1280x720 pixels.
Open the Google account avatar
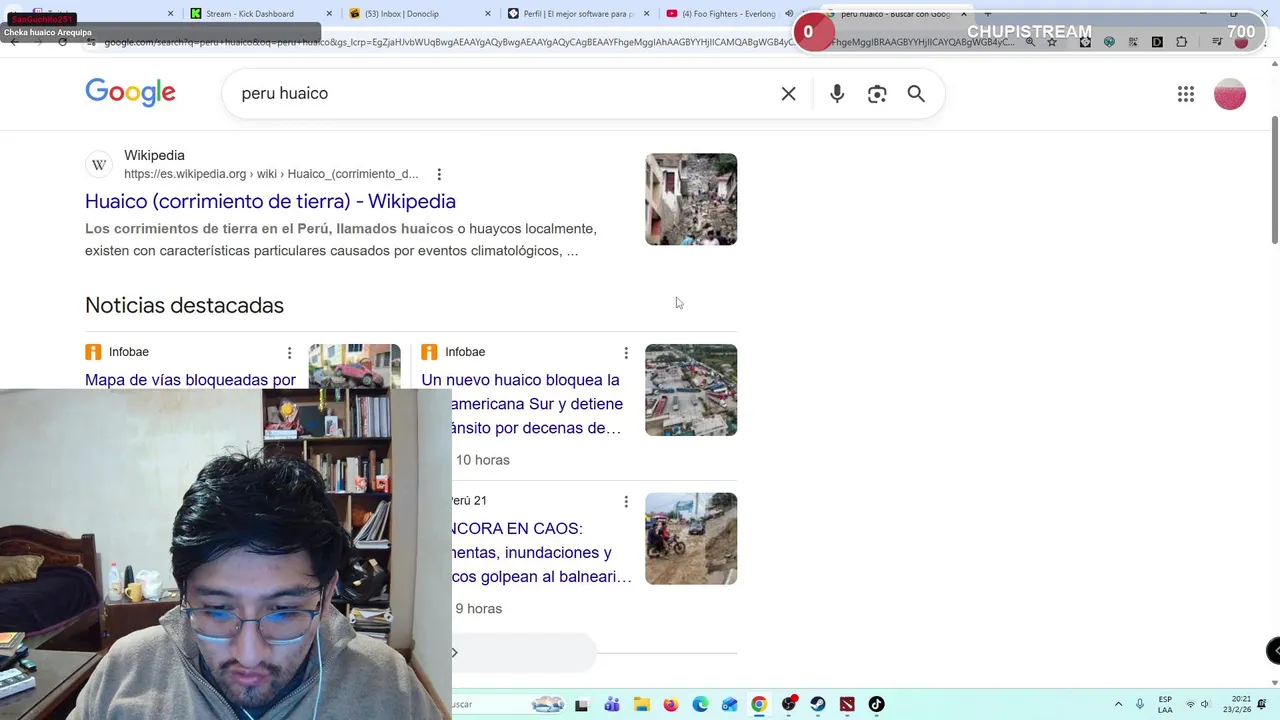tap(1230, 94)
